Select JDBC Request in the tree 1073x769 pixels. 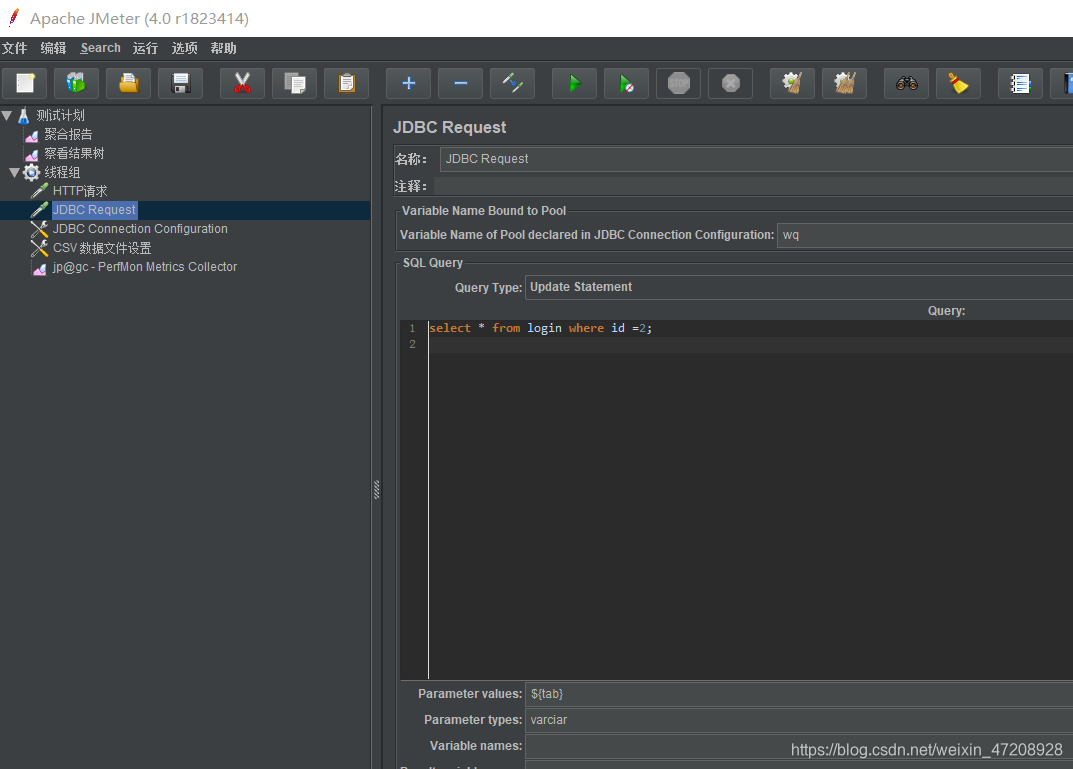pyautogui.click(x=94, y=210)
